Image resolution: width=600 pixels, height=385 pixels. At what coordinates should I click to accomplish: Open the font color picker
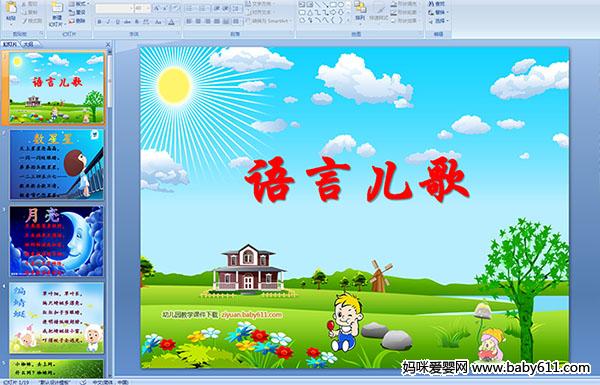click(172, 22)
